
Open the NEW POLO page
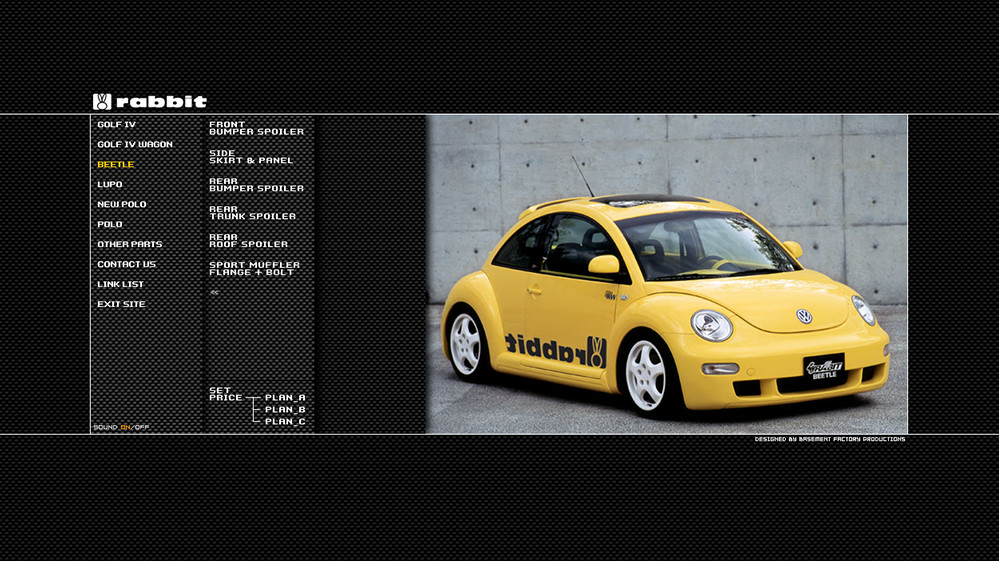122,204
